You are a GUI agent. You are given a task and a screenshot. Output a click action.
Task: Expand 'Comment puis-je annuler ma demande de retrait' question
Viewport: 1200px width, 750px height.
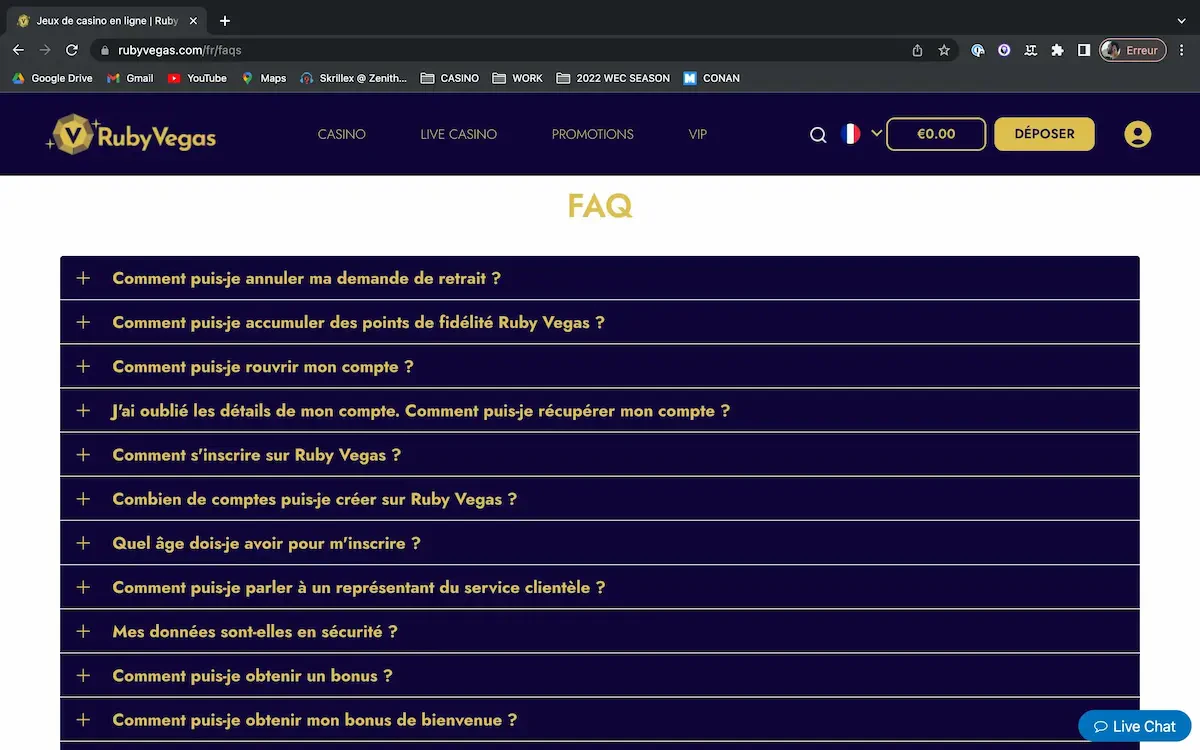pyautogui.click(x=306, y=278)
